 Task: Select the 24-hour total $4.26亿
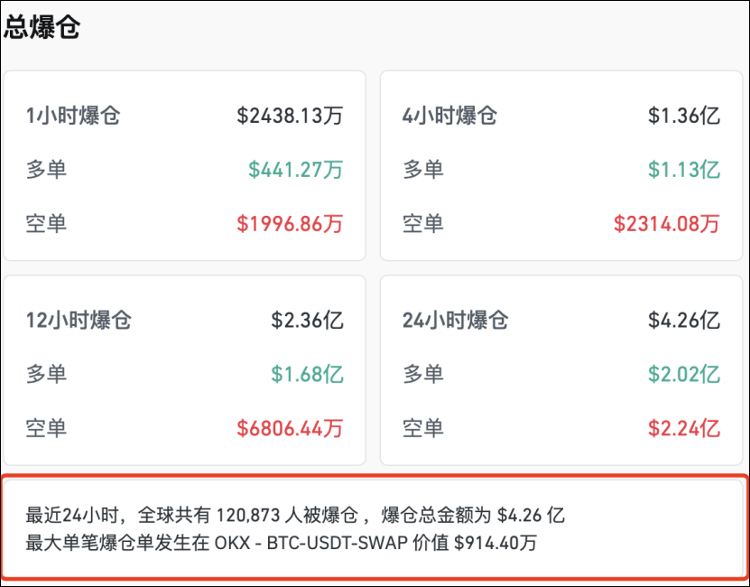684,320
